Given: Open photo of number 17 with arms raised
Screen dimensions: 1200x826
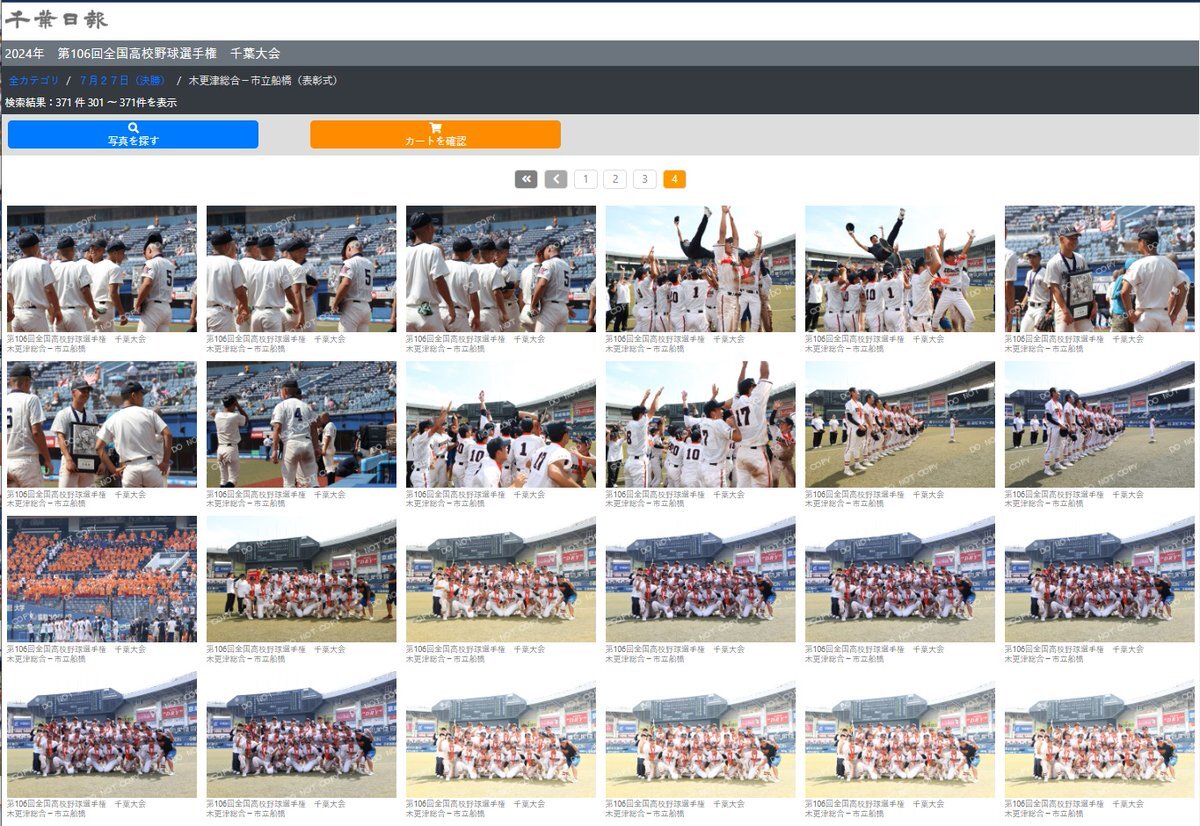Looking at the screenshot, I should pyautogui.click(x=701, y=424).
